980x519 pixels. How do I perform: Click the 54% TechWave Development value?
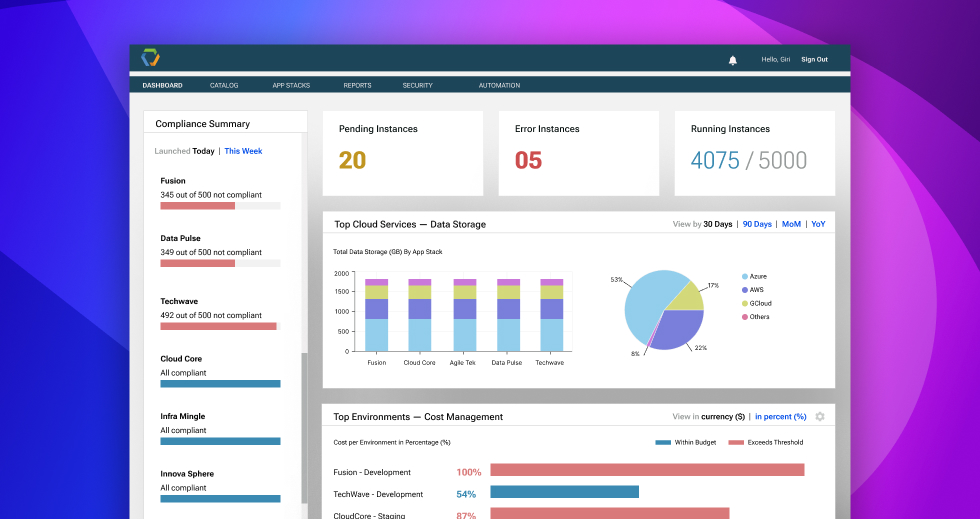[x=466, y=494]
